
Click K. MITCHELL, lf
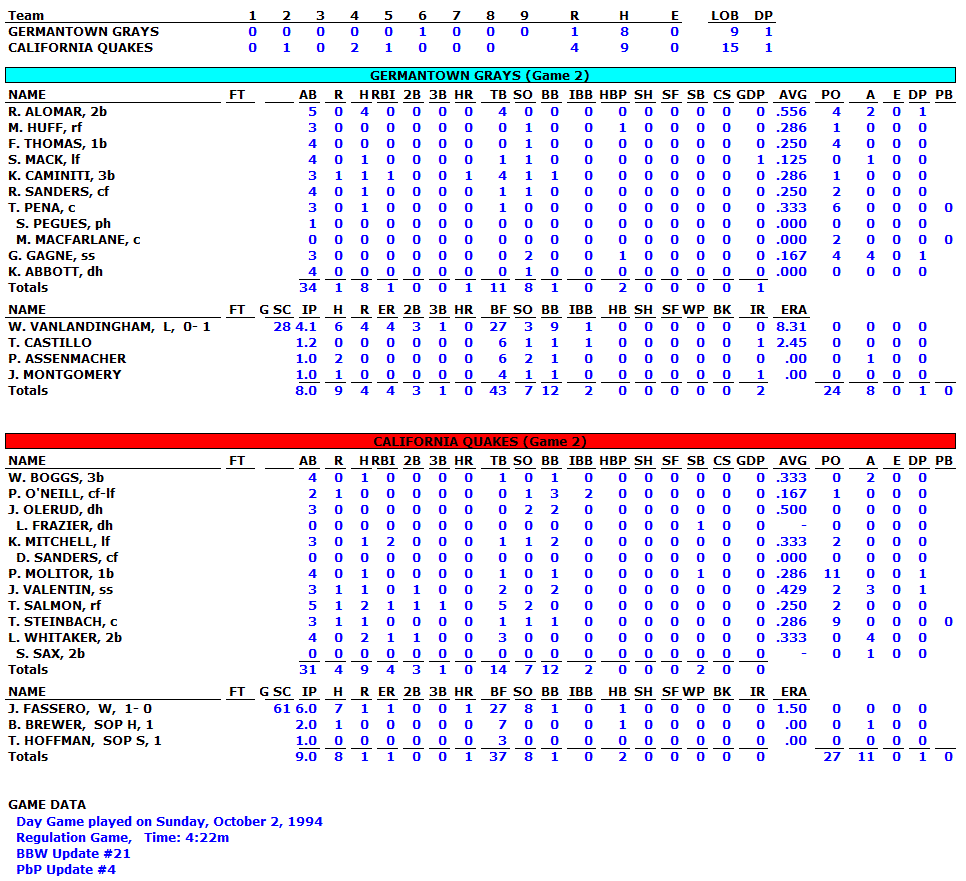click(59, 542)
